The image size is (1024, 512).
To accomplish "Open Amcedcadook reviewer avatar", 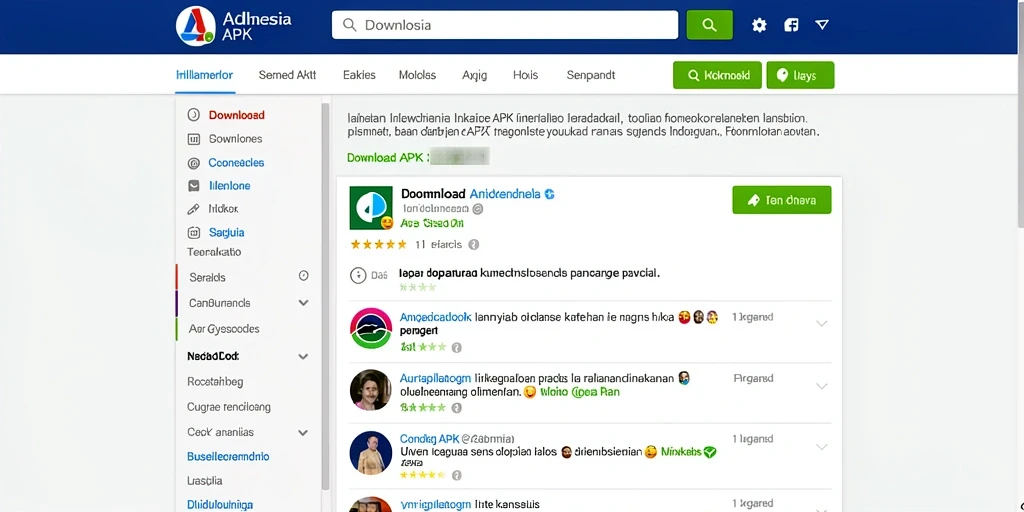I will click(371, 328).
